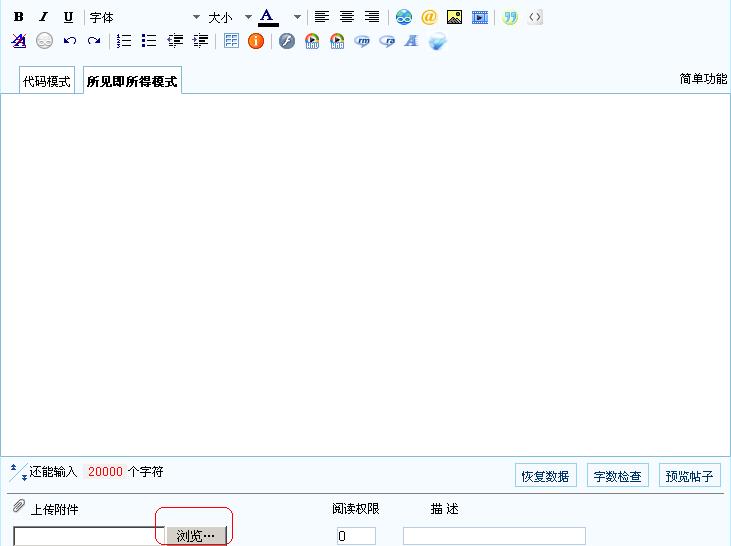
Task: Switch to 代码模式 tab
Action: pos(47,81)
